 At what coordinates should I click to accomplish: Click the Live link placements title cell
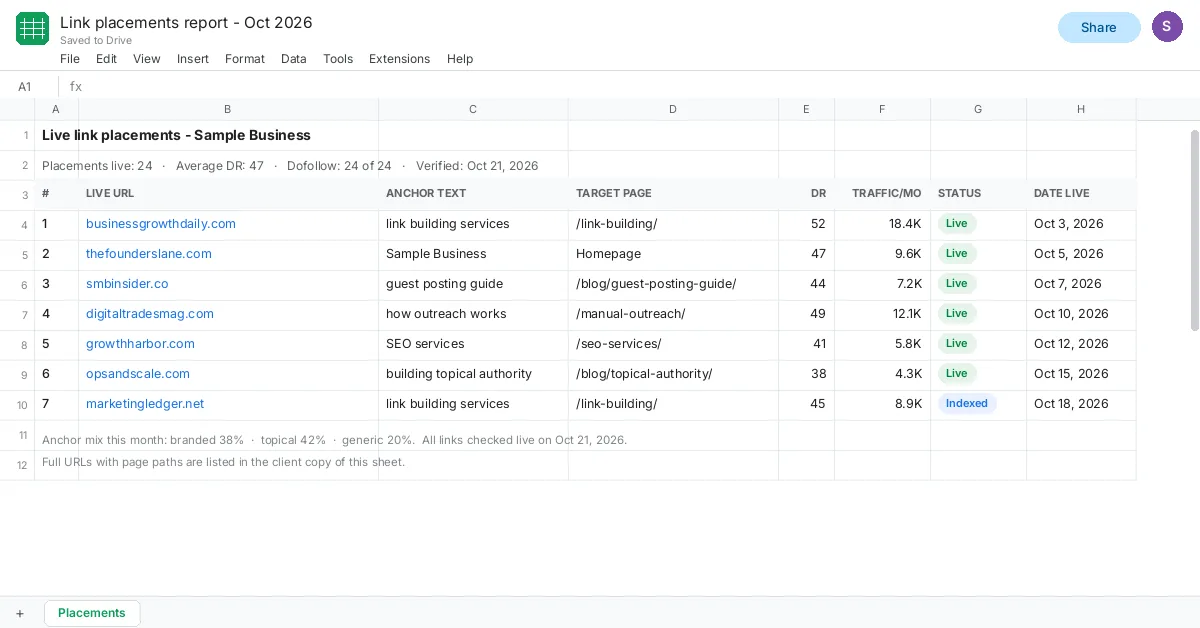[x=176, y=135]
